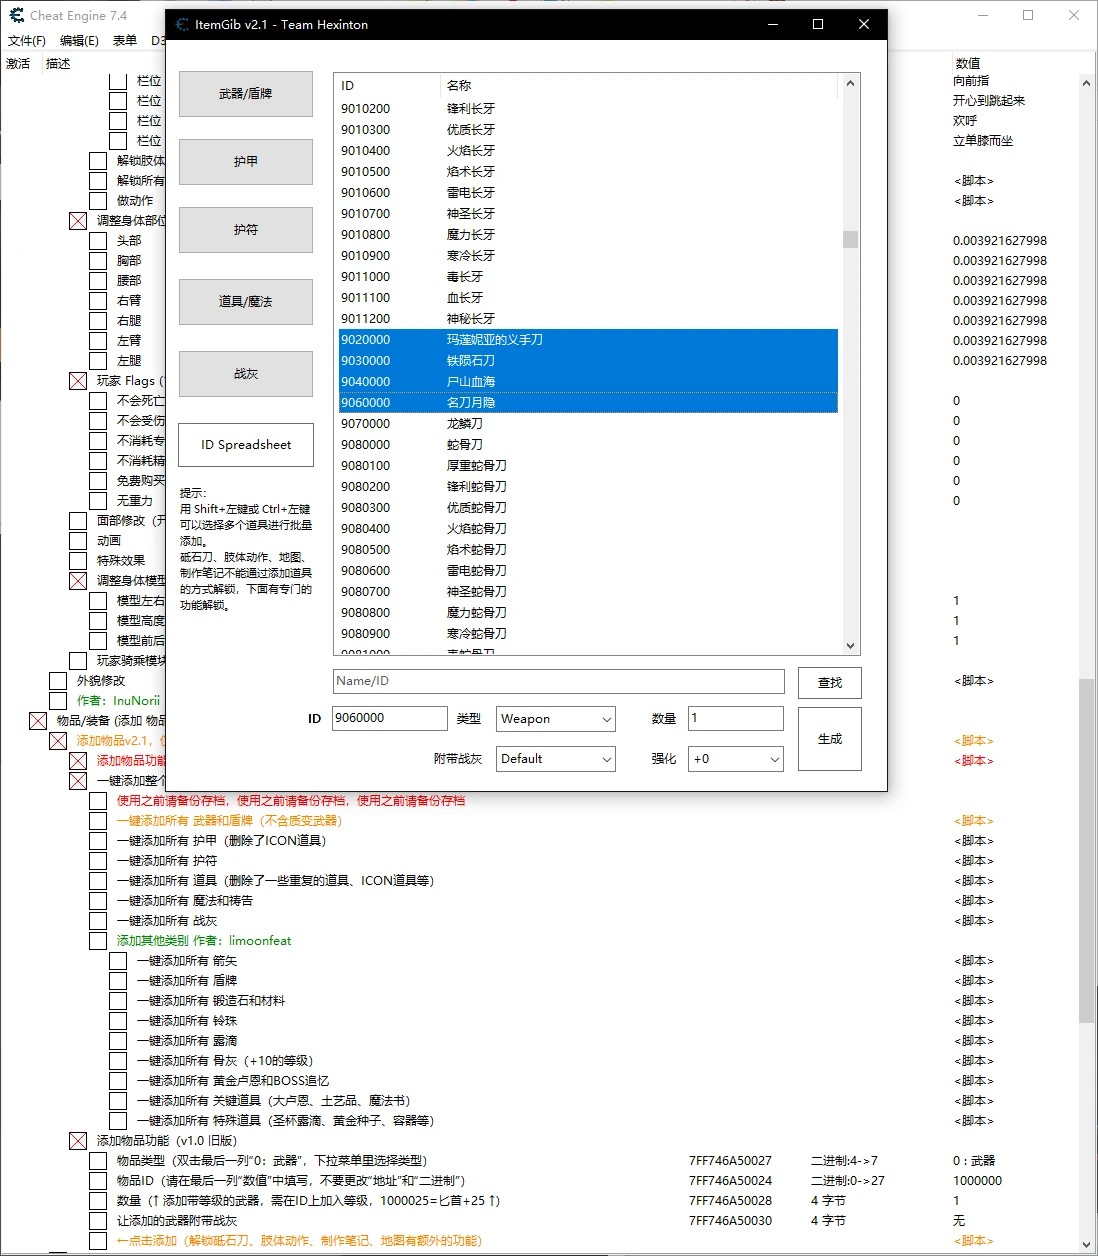Maximize the ItemGib window
Viewport: 1098px width, 1256px height.
pos(818,24)
